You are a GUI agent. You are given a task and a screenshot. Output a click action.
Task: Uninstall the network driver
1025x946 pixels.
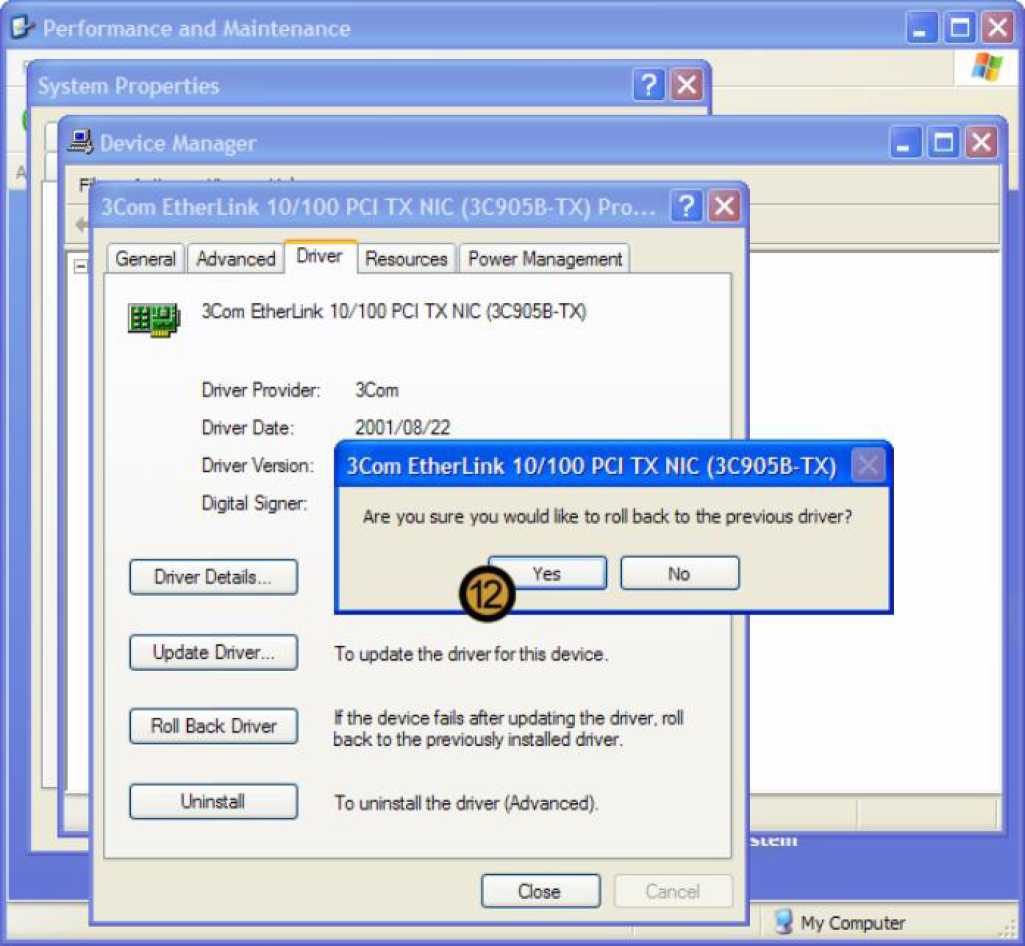(x=213, y=801)
